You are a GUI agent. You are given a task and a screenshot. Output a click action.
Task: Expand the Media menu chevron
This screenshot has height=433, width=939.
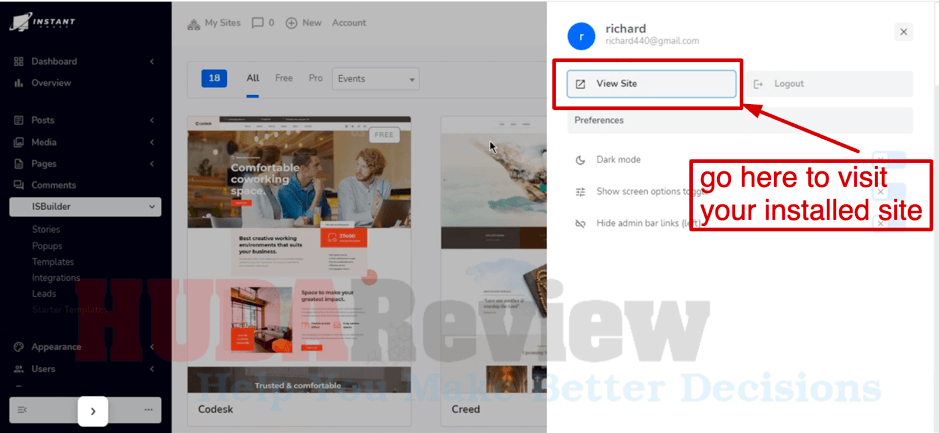coord(152,142)
